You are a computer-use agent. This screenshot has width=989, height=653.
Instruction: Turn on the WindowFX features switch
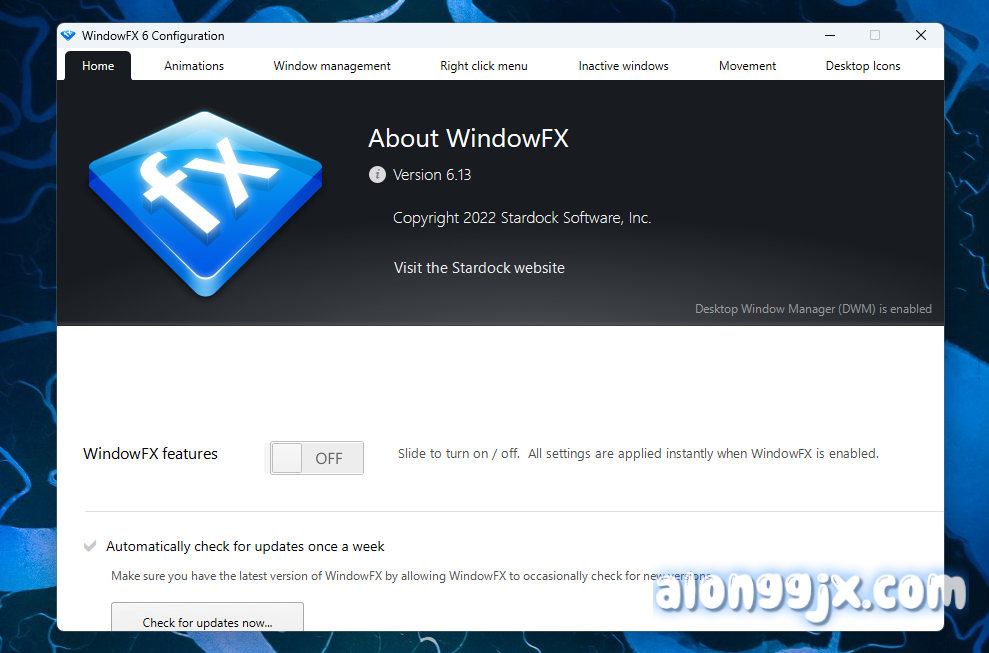316,458
